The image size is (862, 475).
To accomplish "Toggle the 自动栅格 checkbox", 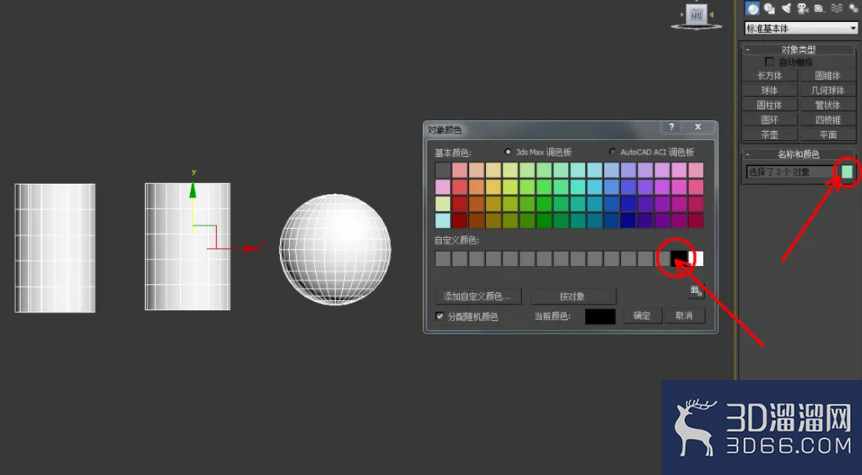I will point(769,62).
